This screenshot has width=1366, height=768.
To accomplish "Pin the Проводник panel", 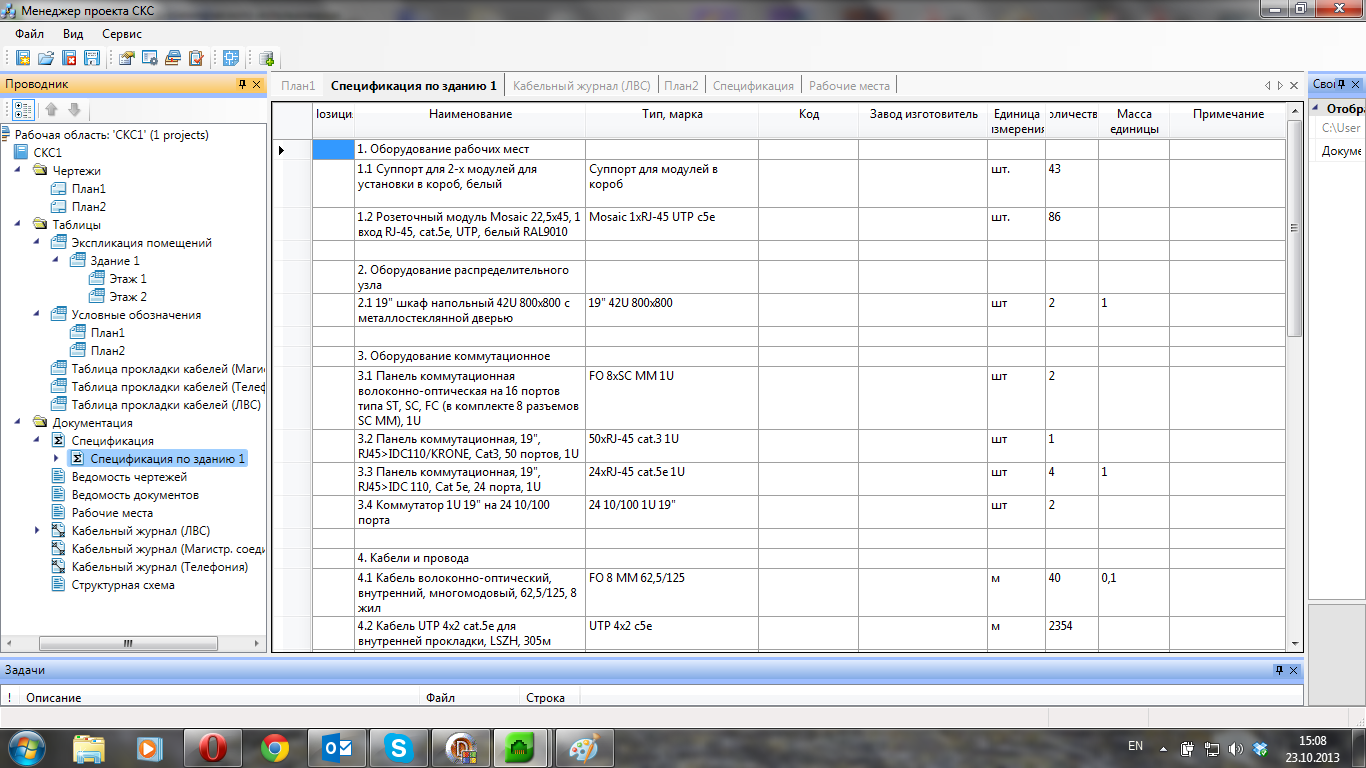I will coord(242,85).
